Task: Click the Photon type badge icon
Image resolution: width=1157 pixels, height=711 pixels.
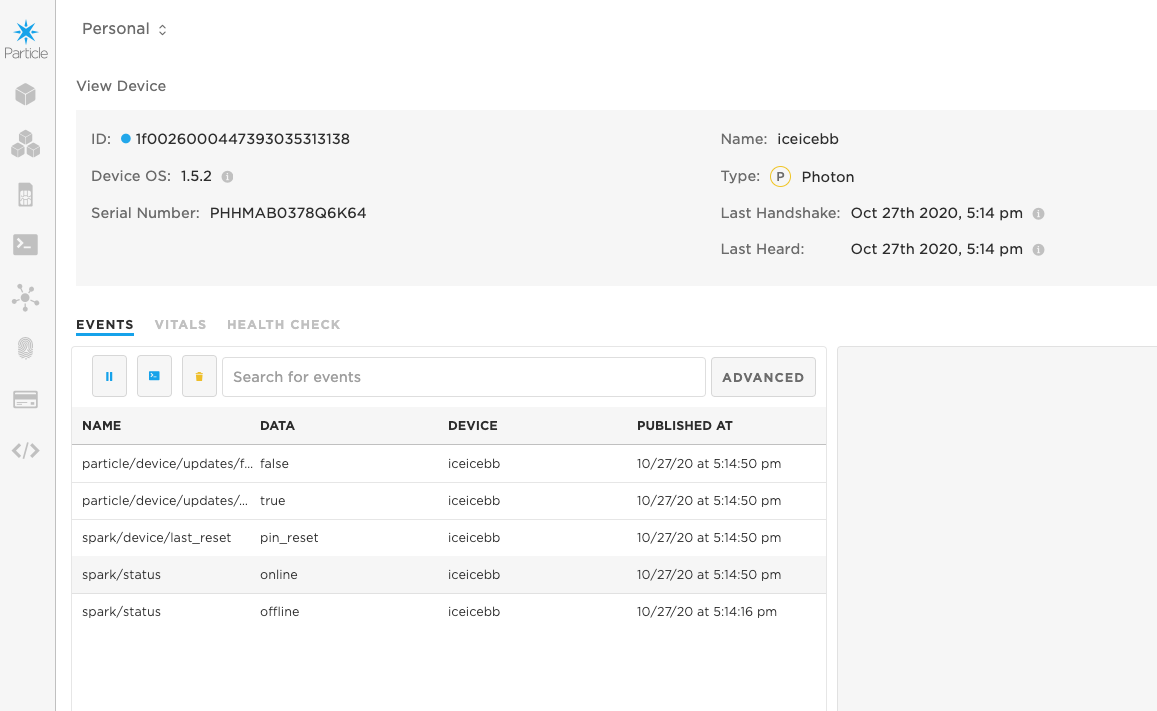Action: [780, 177]
